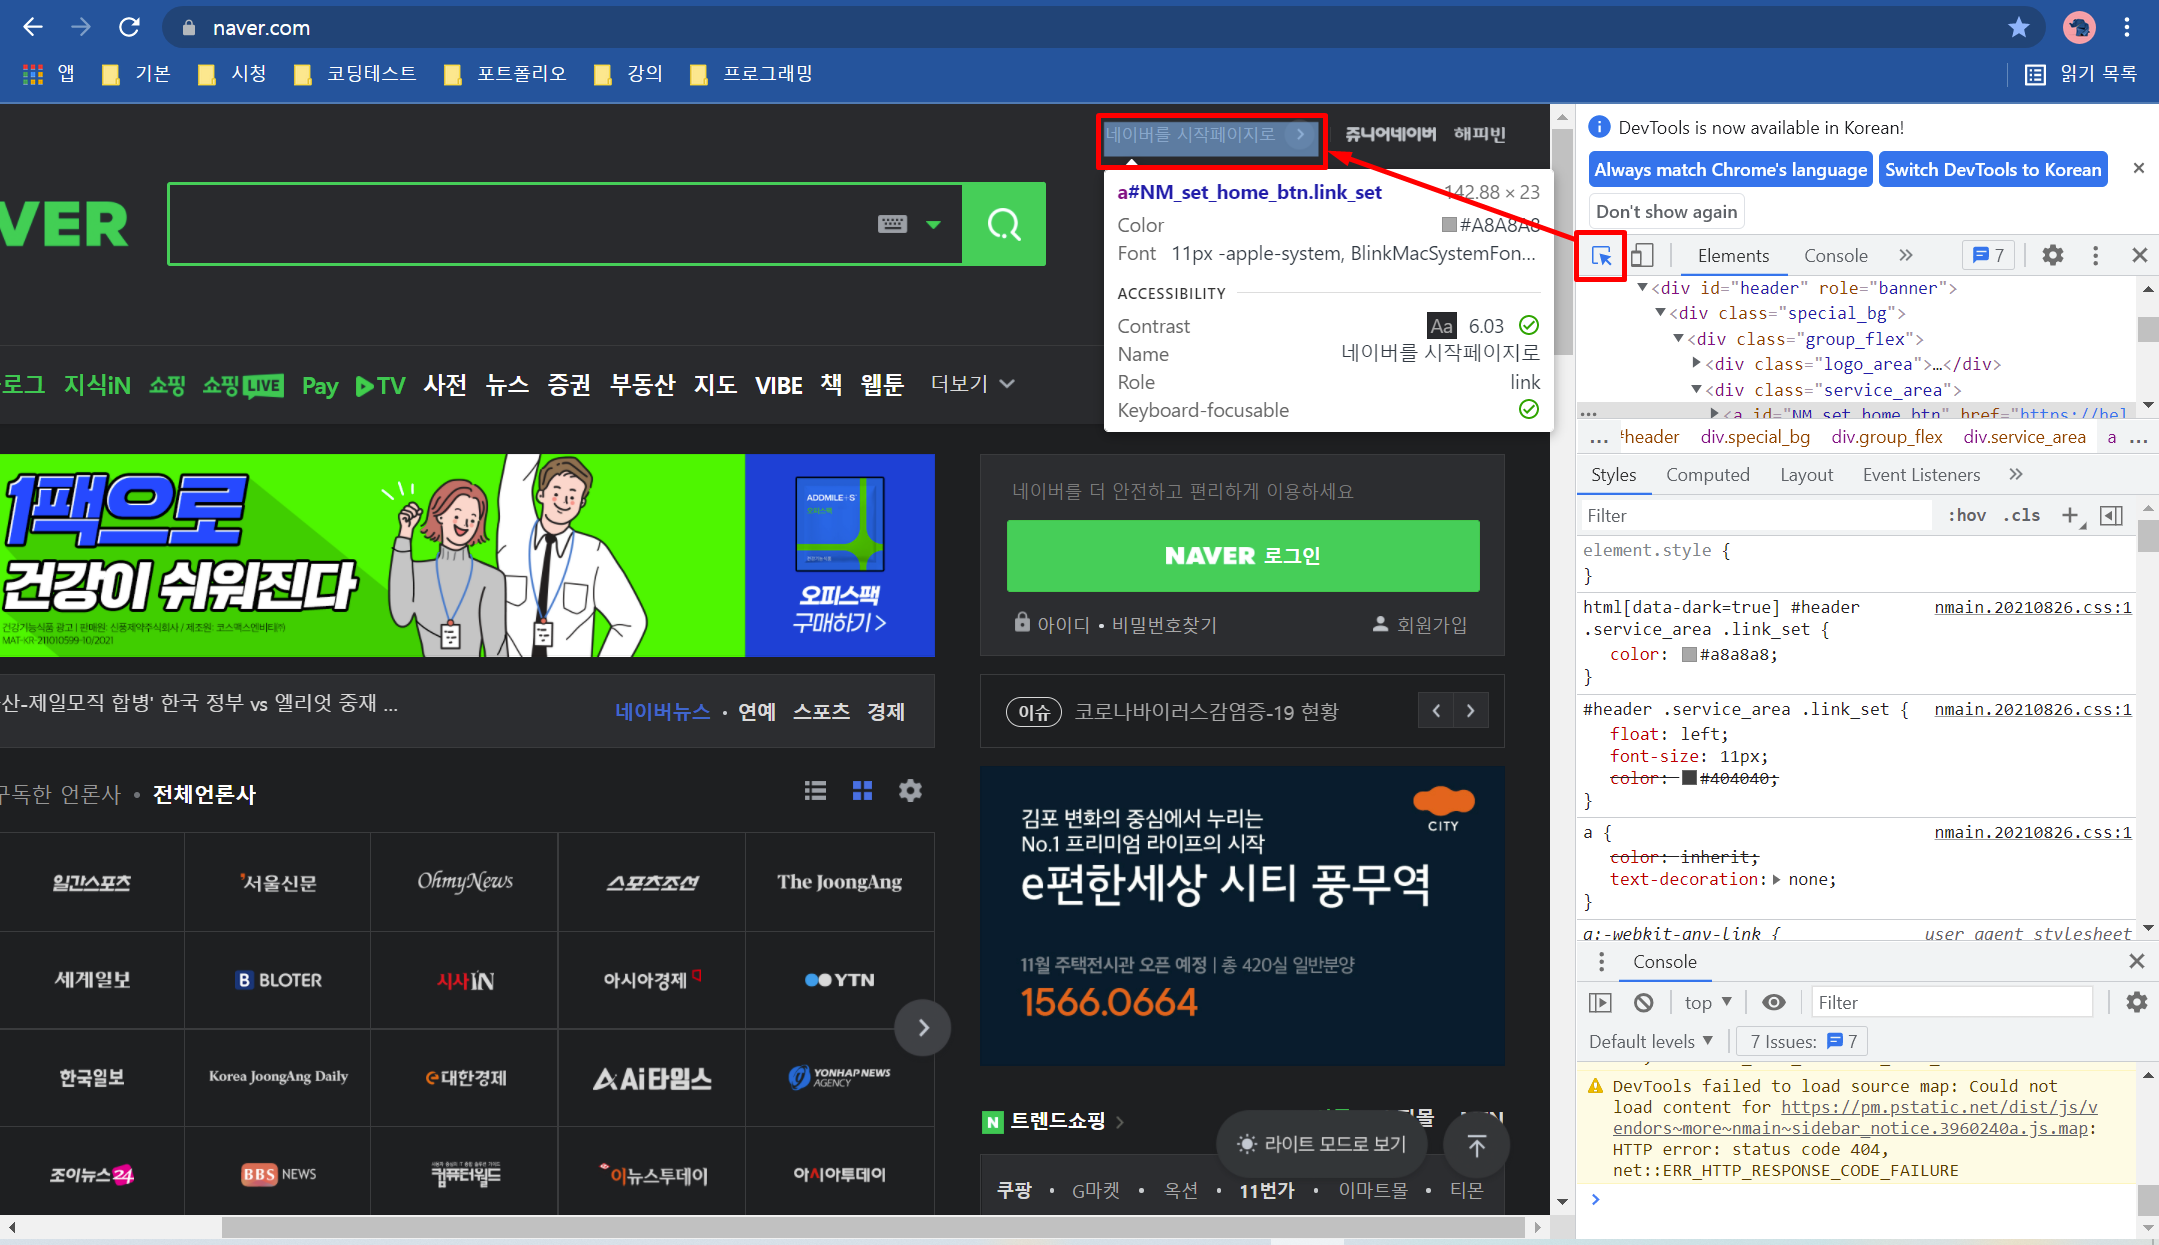Click the new style rule plus icon
The height and width of the screenshot is (1245, 2159).
(2070, 515)
